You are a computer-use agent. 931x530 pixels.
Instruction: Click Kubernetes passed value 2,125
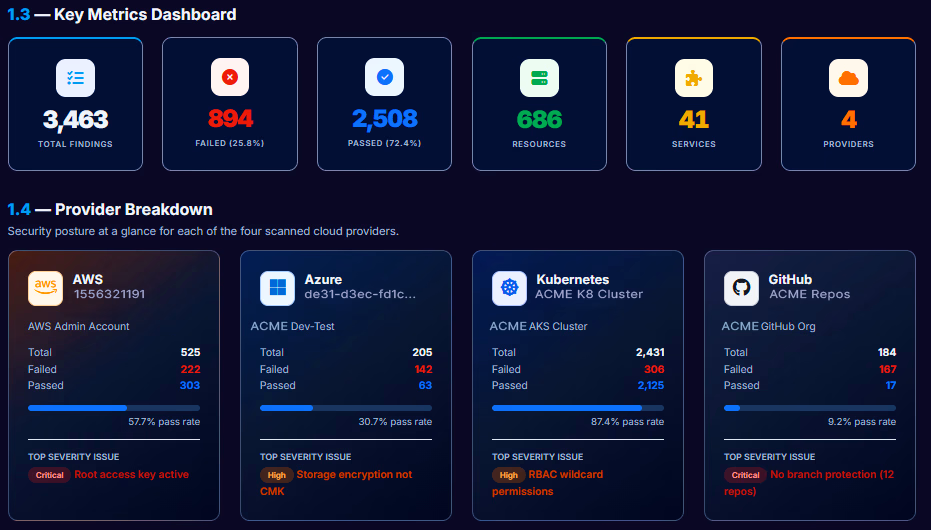click(651, 385)
